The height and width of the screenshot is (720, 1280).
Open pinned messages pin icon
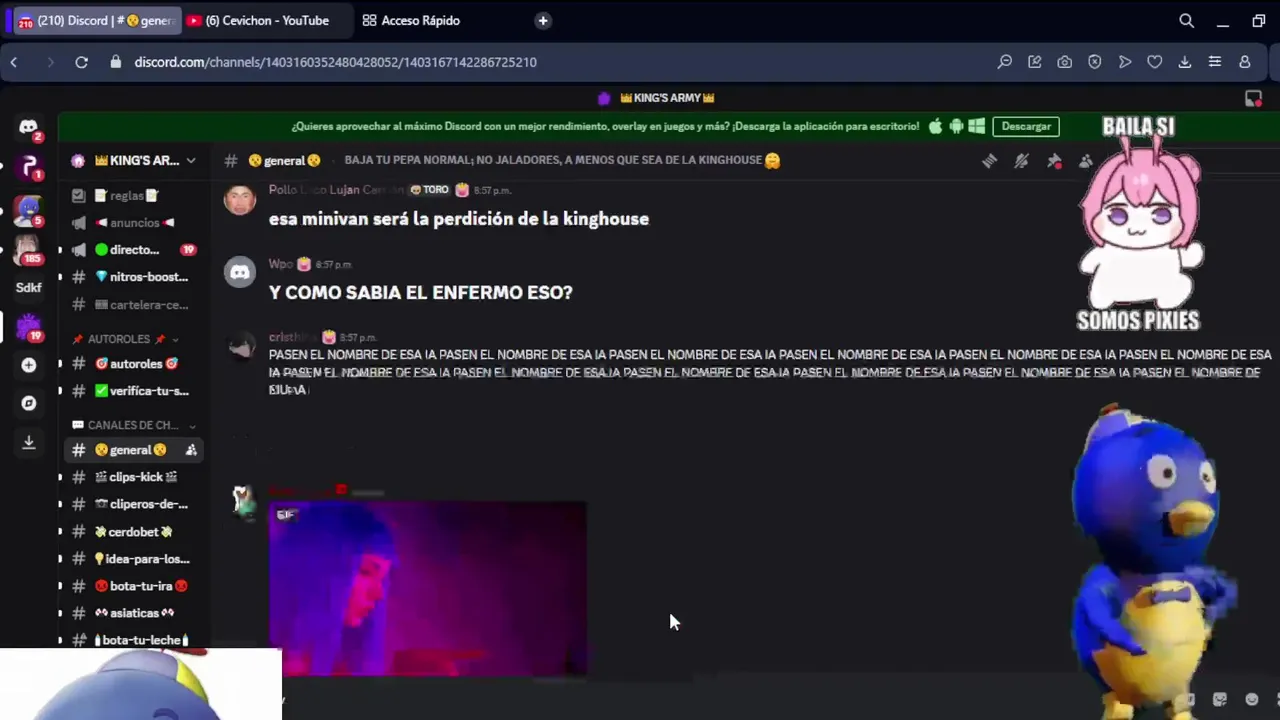click(1054, 161)
